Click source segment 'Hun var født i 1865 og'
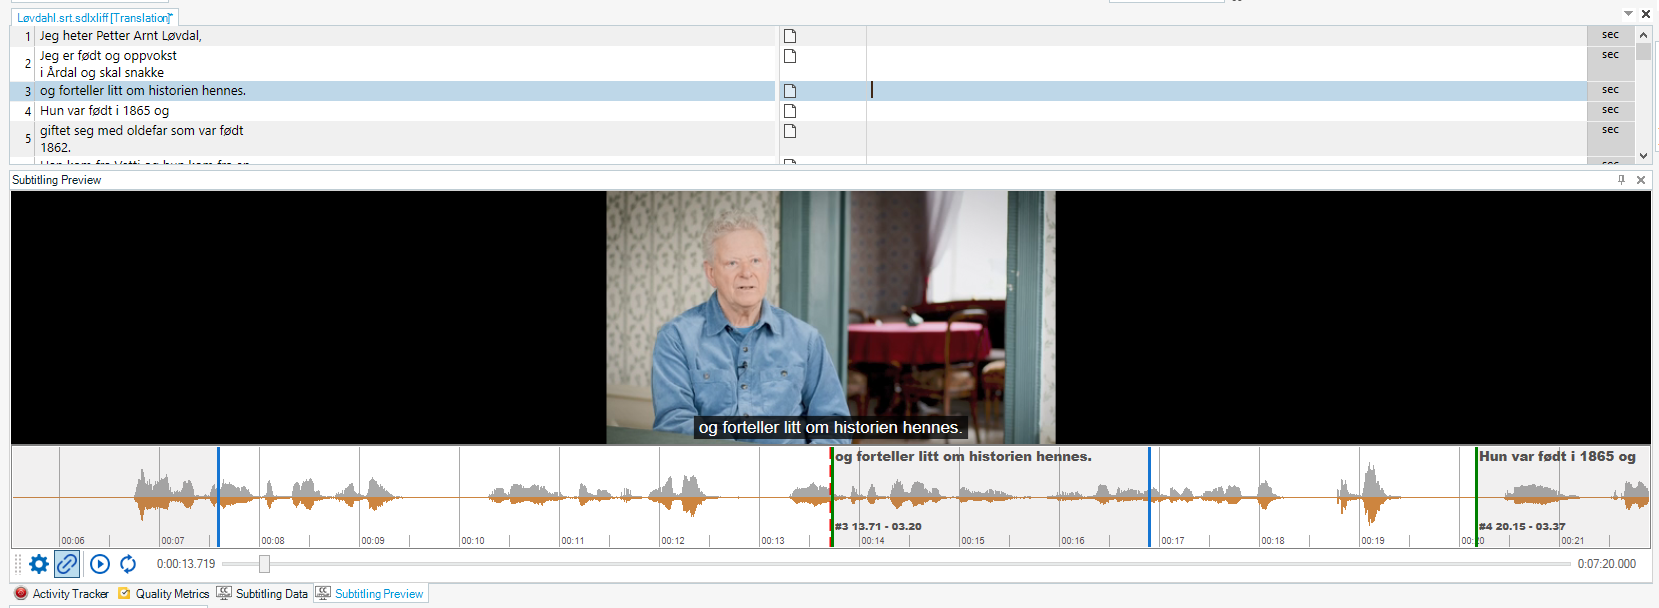 [x=104, y=111]
